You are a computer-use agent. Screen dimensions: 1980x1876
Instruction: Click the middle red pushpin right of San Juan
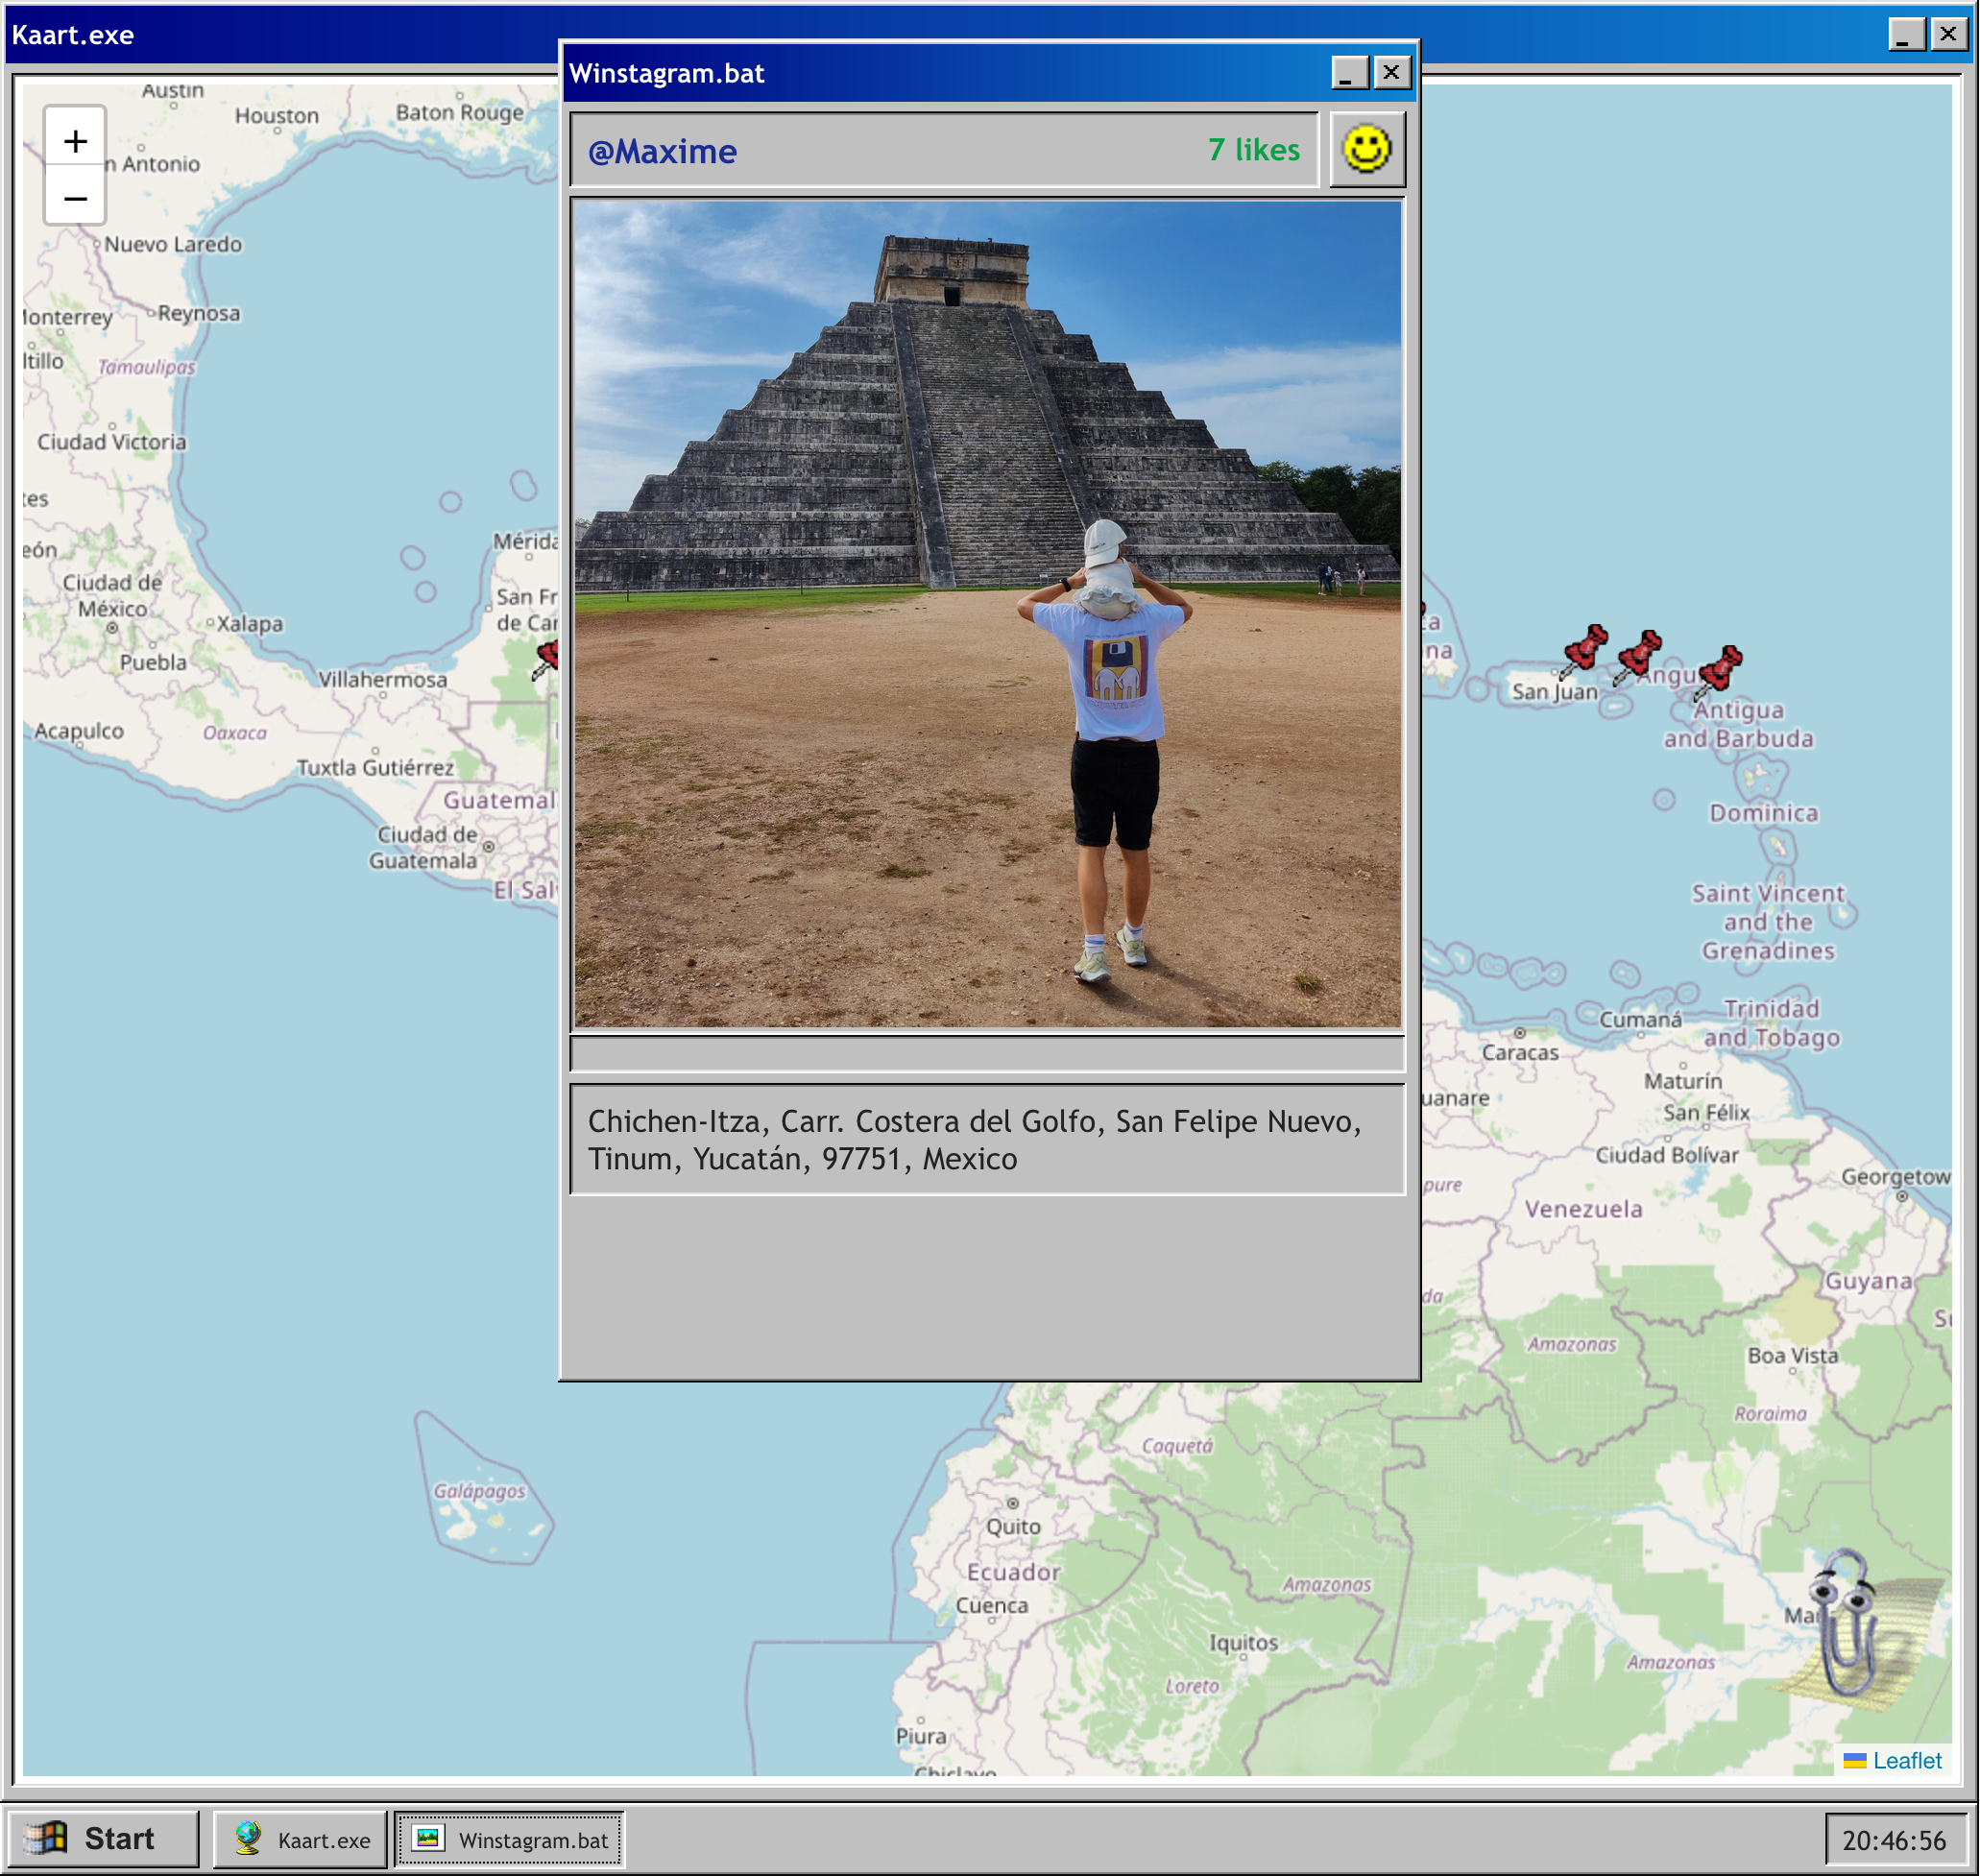pos(1639,654)
